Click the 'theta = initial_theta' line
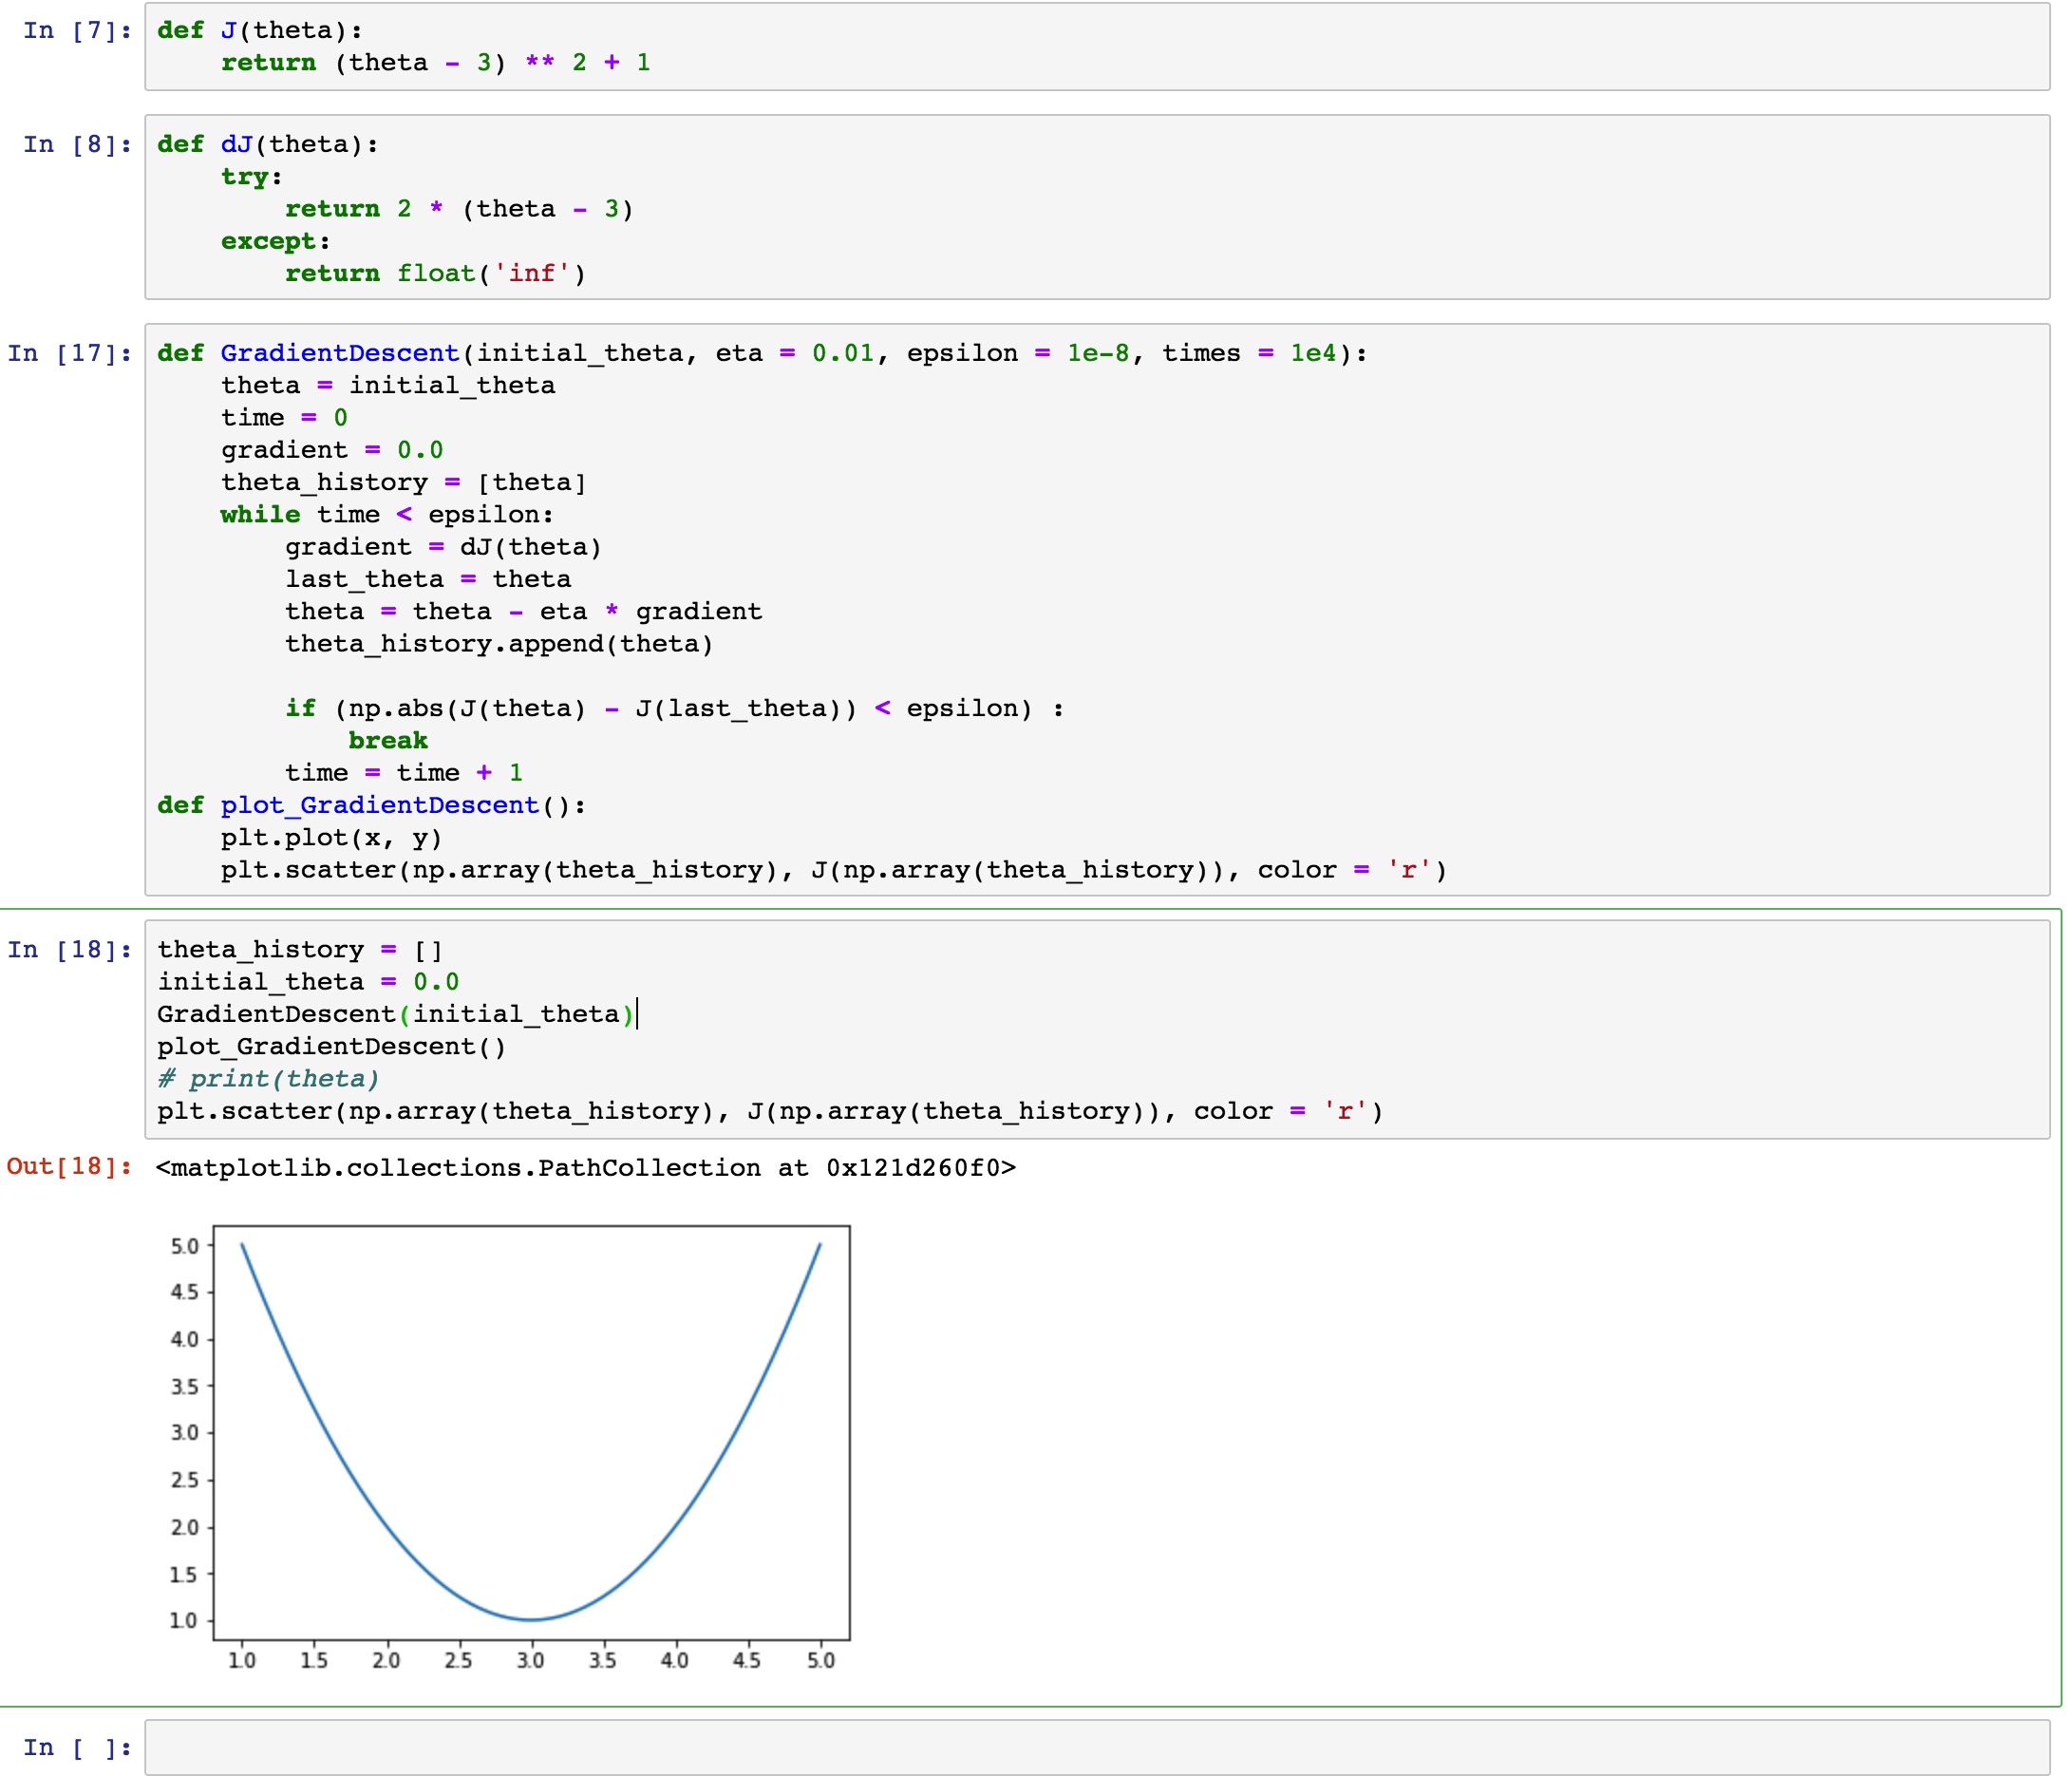This screenshot has width=2072, height=1776. tap(388, 386)
